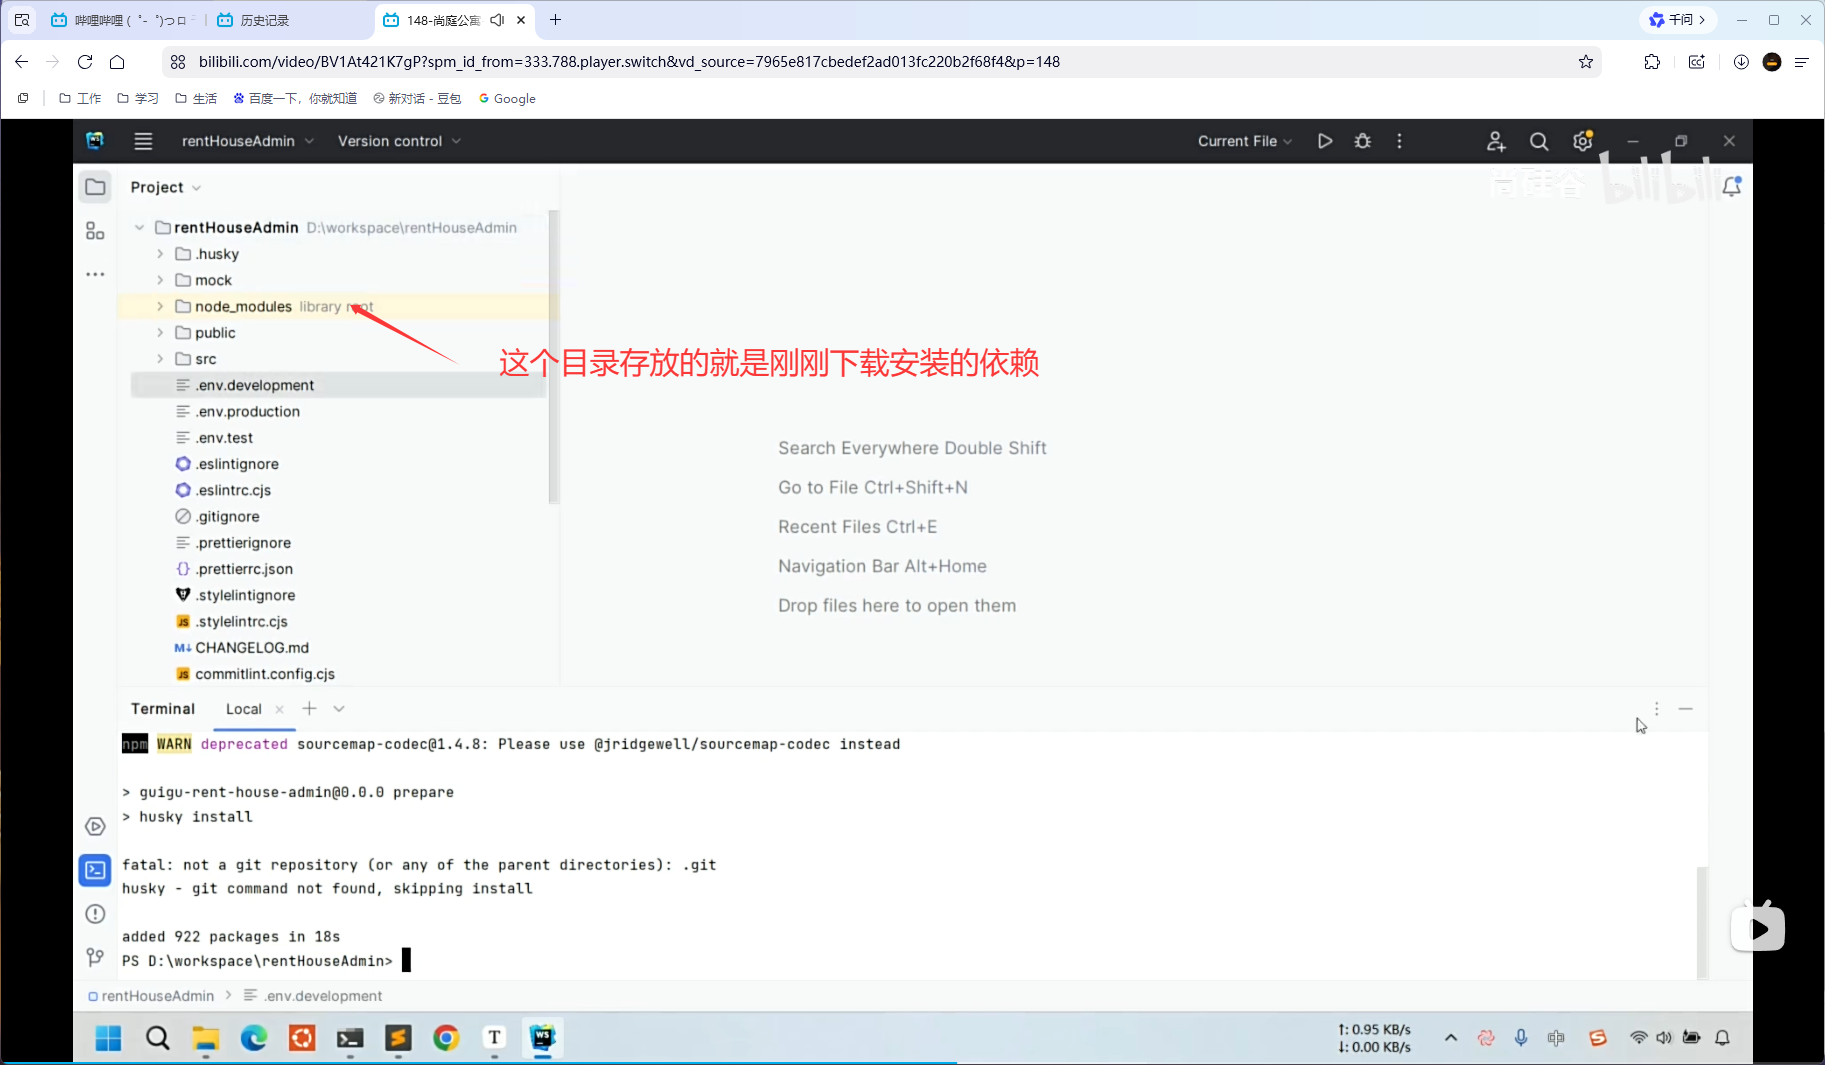The height and width of the screenshot is (1065, 1825).
Task: Expand the mock folder
Action: click(x=160, y=280)
